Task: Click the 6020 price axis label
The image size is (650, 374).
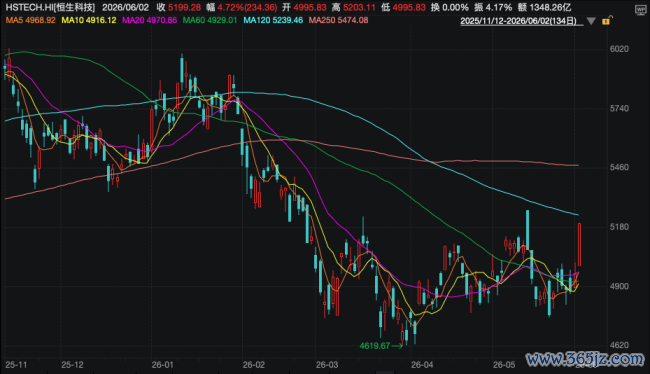Action: point(619,49)
